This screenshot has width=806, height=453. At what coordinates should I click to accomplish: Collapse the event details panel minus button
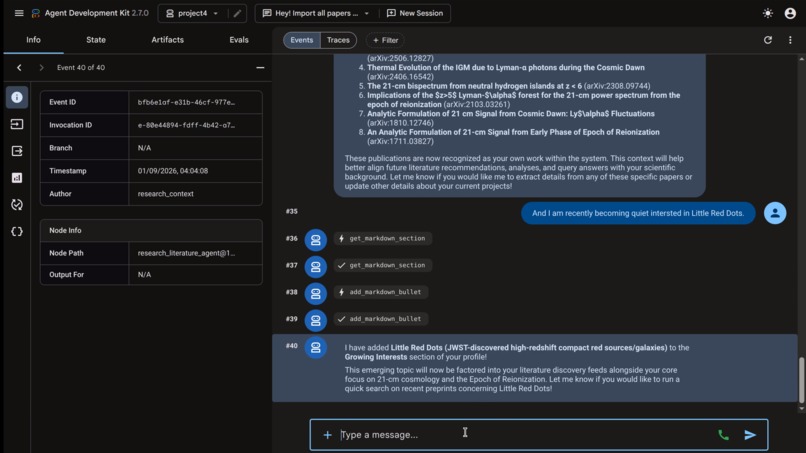pyautogui.click(x=260, y=68)
